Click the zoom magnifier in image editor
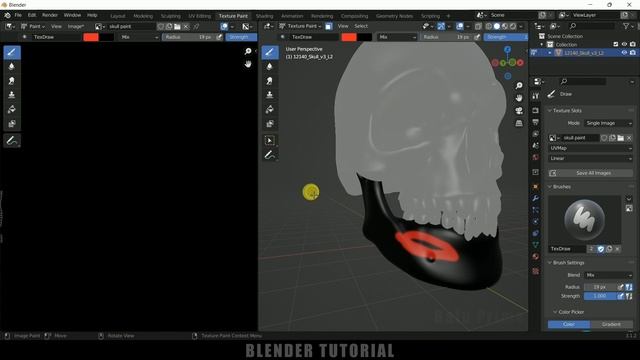Image resolution: width=640 pixels, height=360 pixels. (248, 51)
